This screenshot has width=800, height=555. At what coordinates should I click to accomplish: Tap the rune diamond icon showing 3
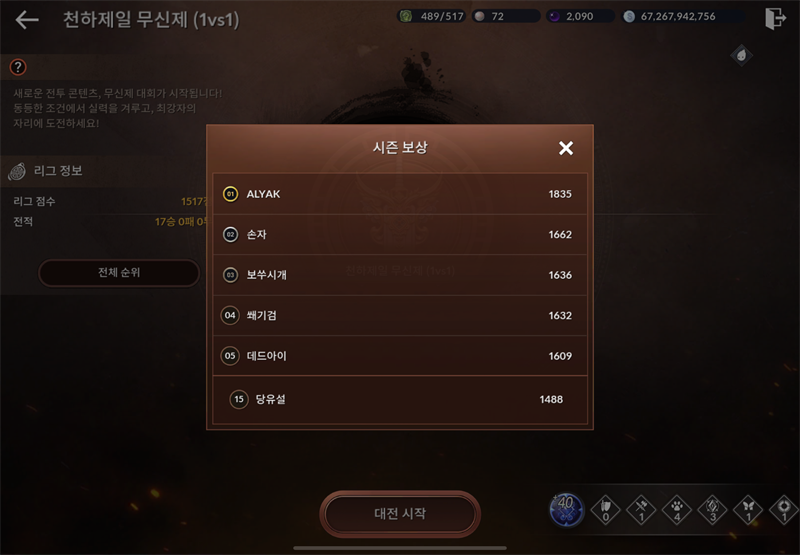click(712, 509)
